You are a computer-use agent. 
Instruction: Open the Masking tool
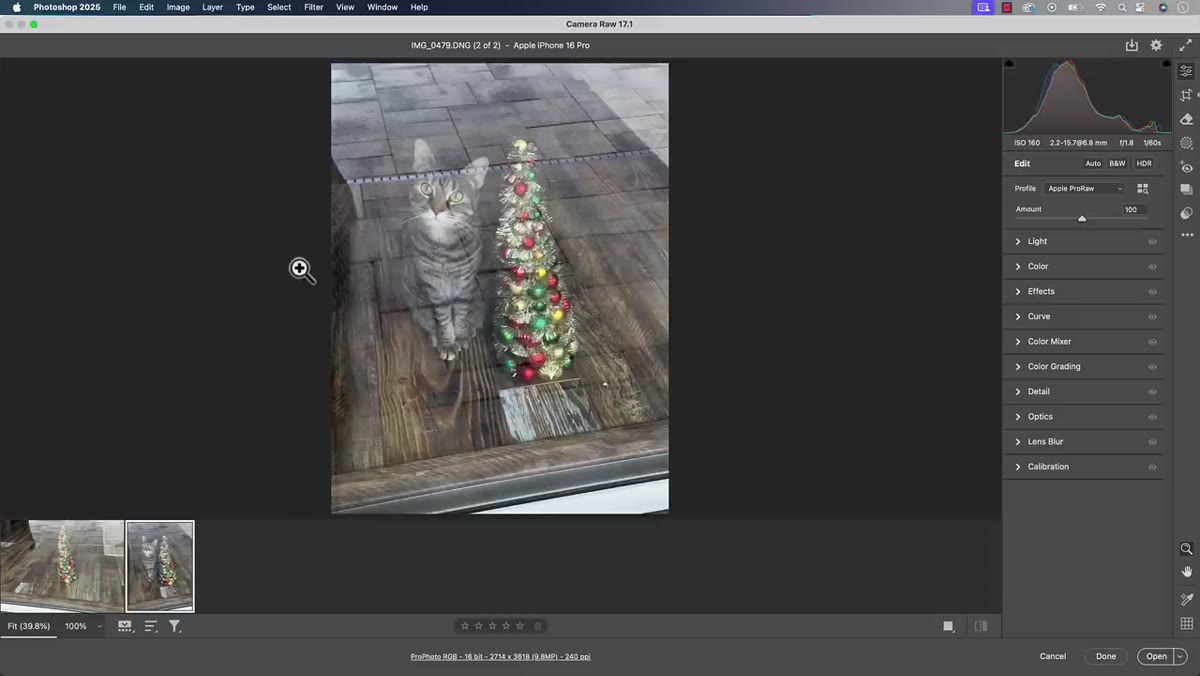tap(1186, 143)
